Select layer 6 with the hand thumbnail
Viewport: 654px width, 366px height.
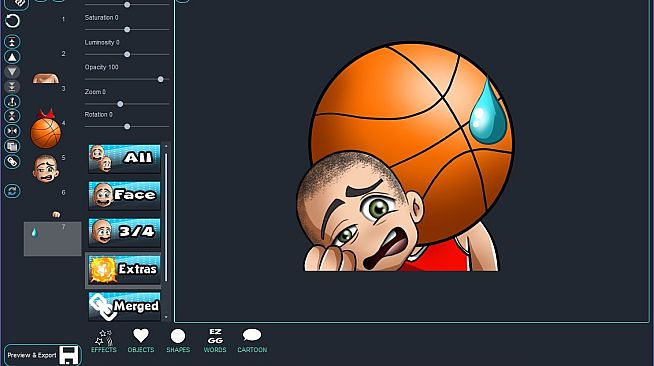pos(52,205)
